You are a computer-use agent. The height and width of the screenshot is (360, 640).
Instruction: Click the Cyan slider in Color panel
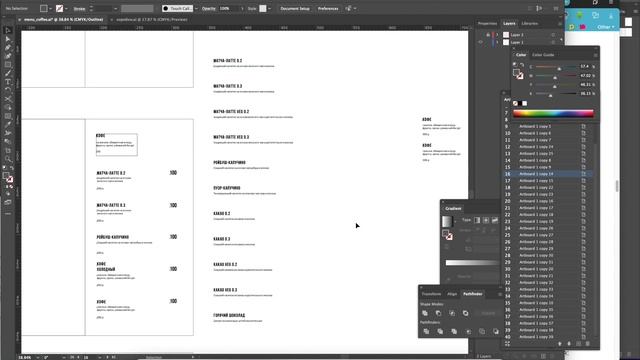[555, 67]
